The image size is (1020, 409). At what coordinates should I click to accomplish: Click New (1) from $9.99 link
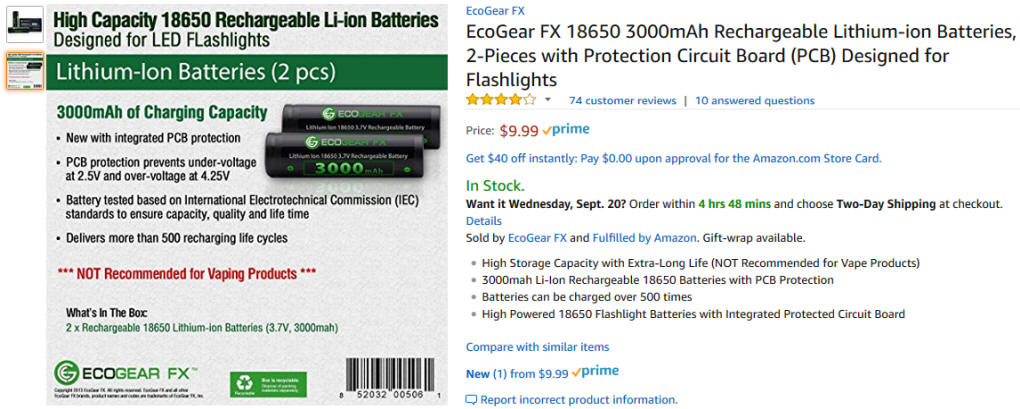pos(516,373)
